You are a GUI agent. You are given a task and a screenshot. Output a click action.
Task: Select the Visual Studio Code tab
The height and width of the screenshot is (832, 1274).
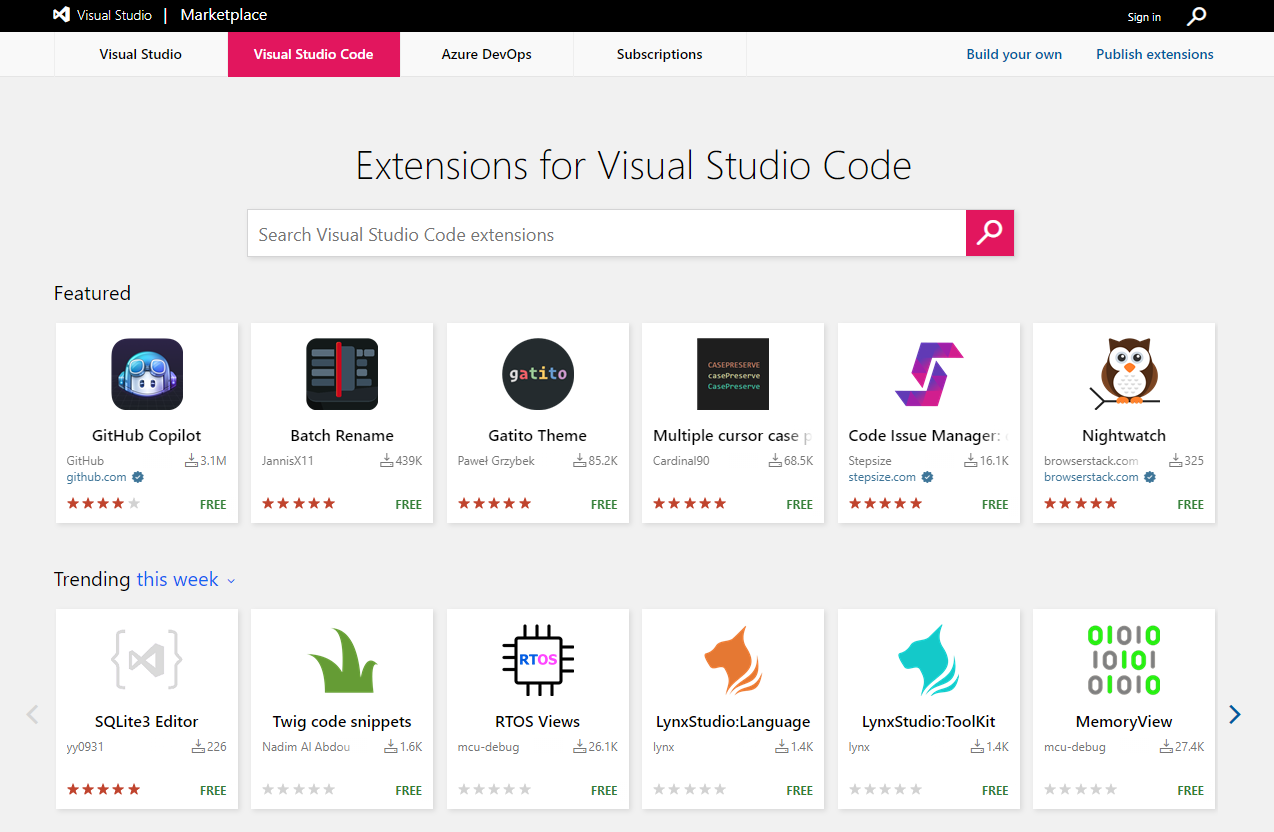314,54
